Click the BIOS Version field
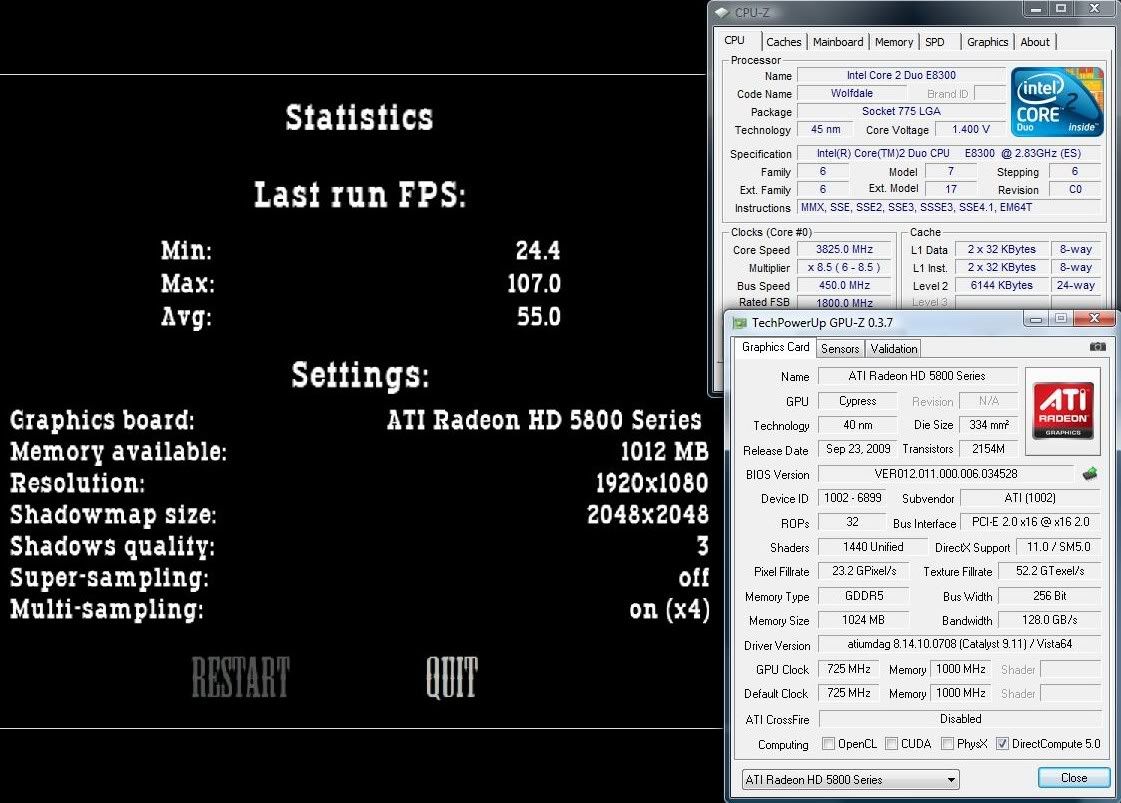1121x803 pixels. [945, 474]
